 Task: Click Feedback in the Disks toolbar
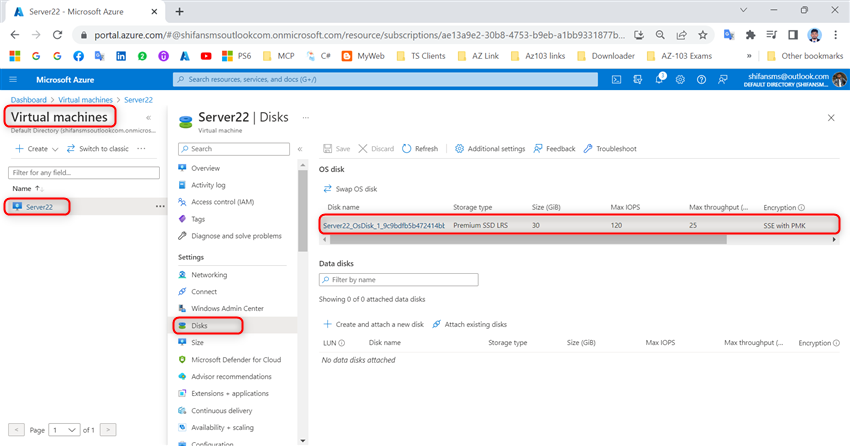(x=555, y=148)
